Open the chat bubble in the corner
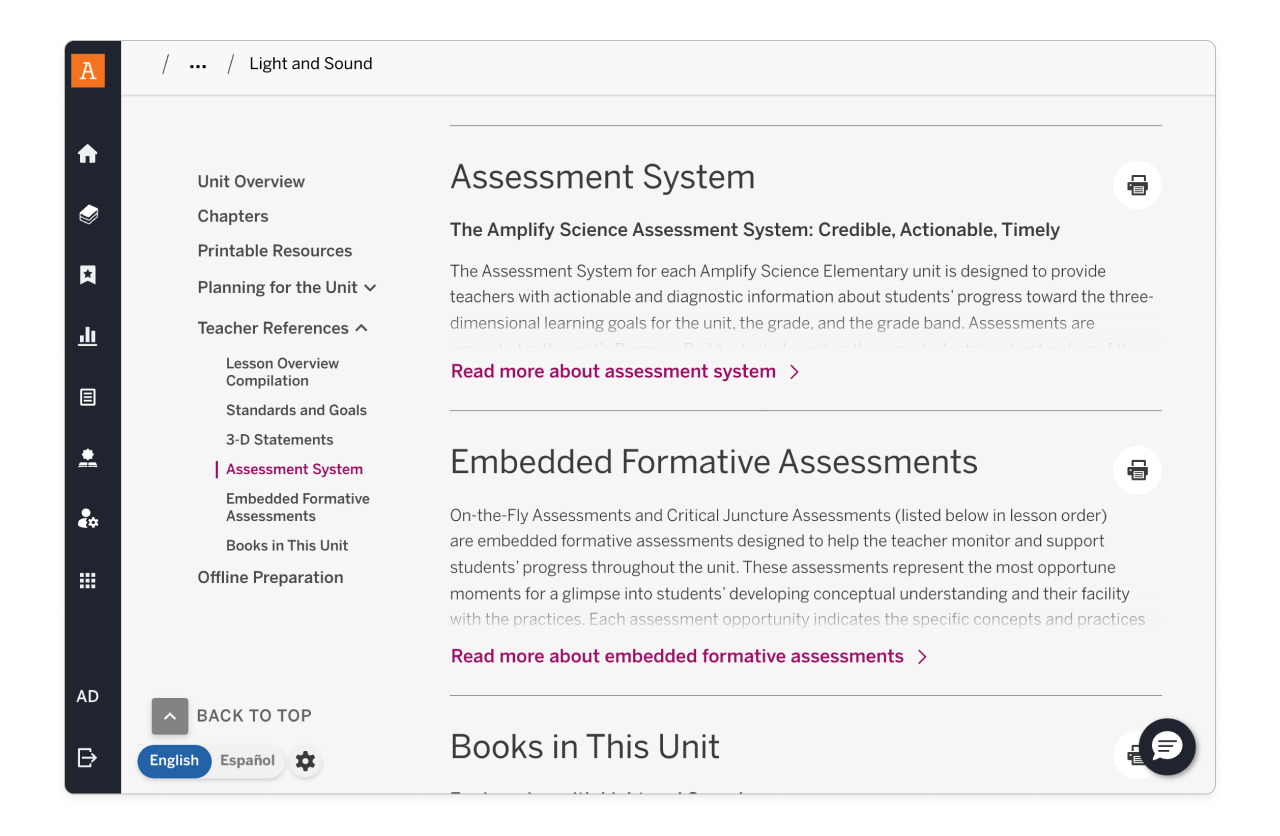The height and width of the screenshot is (836, 1280). point(1166,747)
